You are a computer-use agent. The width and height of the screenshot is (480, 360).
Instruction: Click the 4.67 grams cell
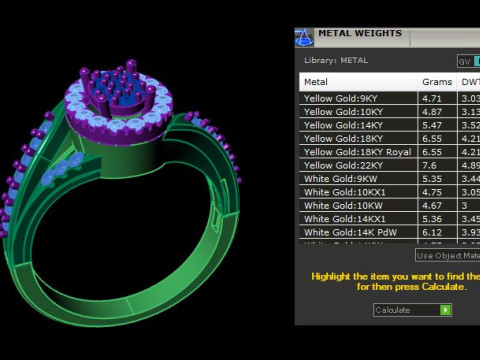click(437, 205)
